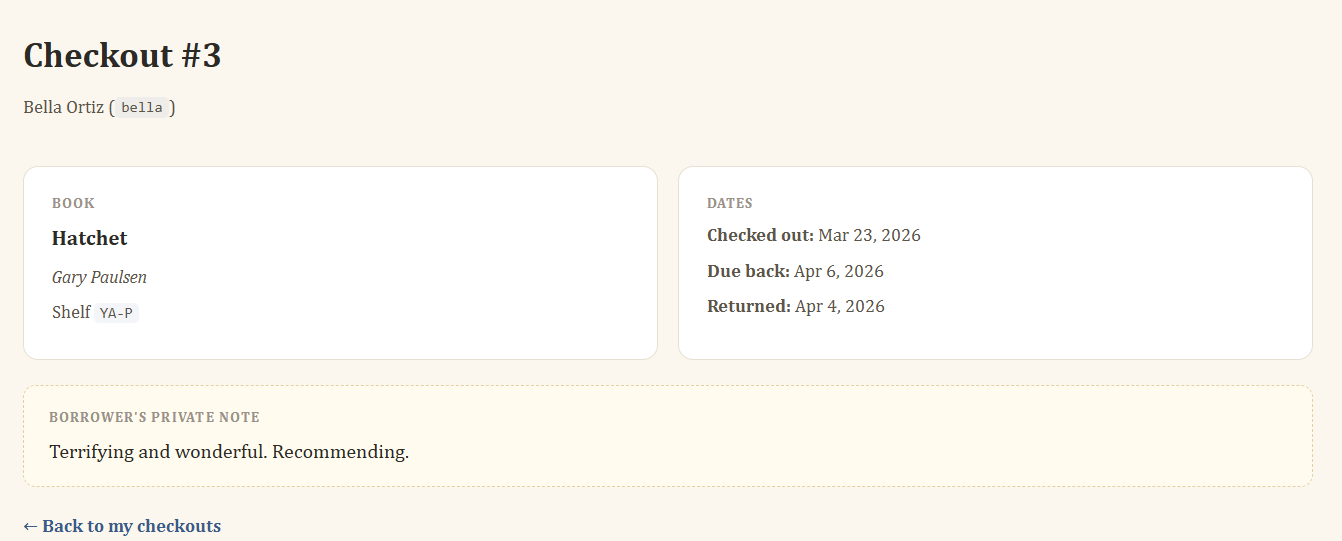Click the bella username badge
Image resolution: width=1342 pixels, height=541 pixels.
[x=141, y=108]
